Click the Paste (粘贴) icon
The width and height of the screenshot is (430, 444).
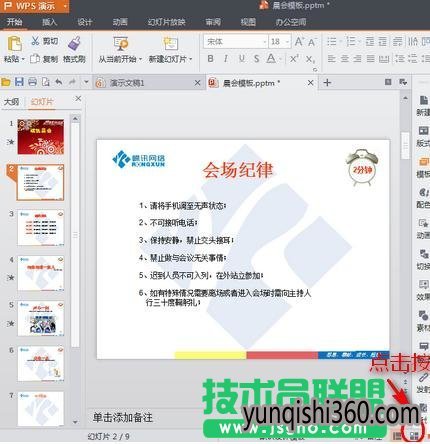pyautogui.click(x=14, y=43)
